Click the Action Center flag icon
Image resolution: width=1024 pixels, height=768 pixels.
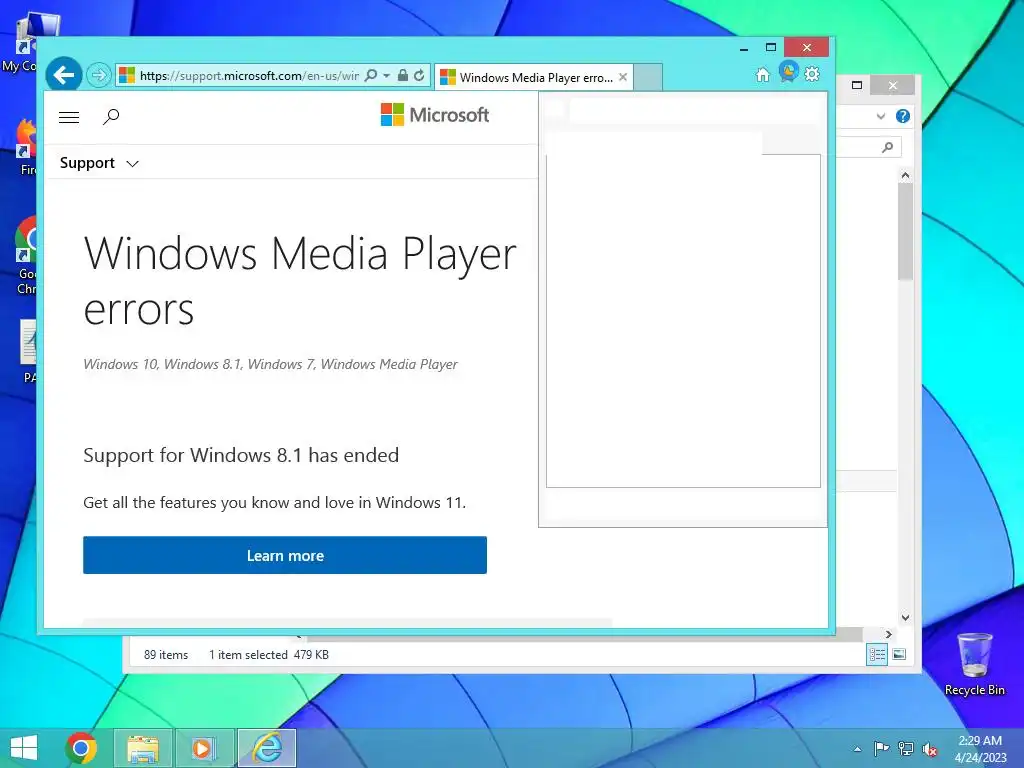(881, 748)
